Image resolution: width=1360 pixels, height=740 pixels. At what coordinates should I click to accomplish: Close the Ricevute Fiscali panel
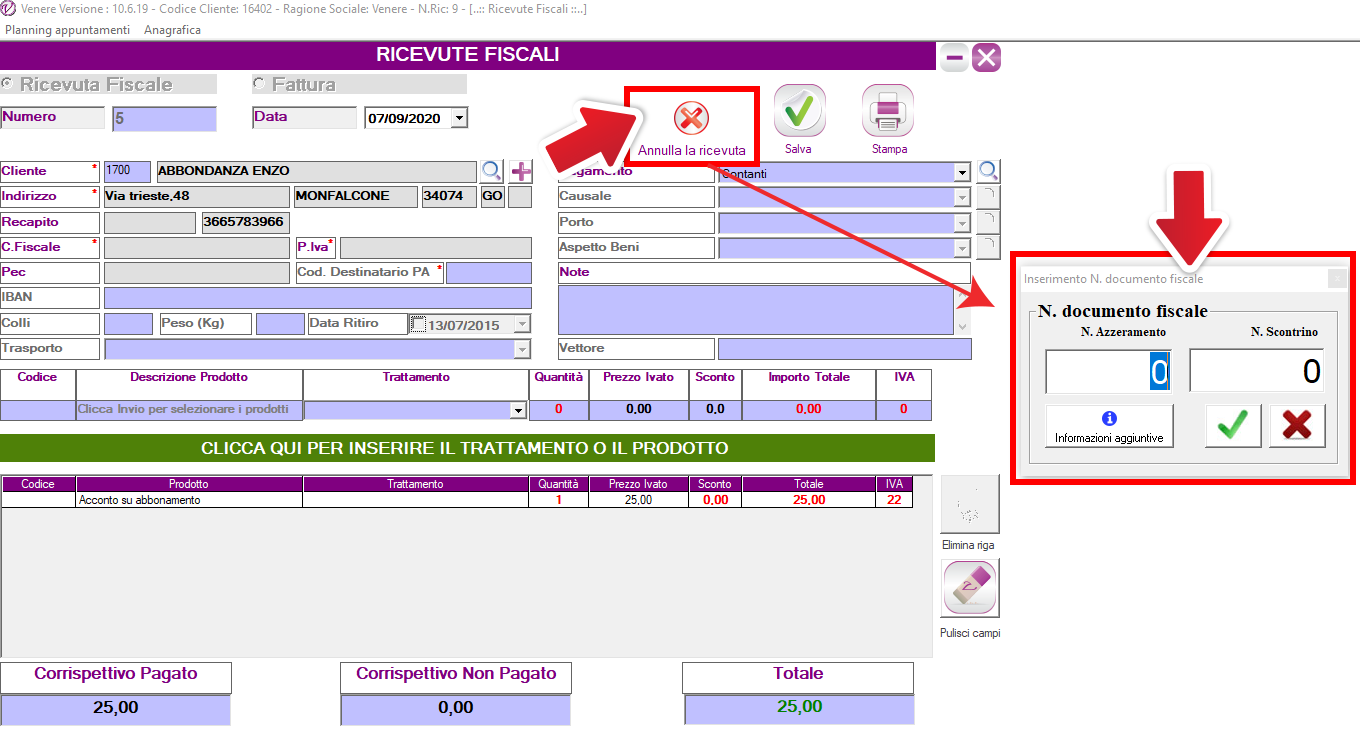tap(986, 58)
